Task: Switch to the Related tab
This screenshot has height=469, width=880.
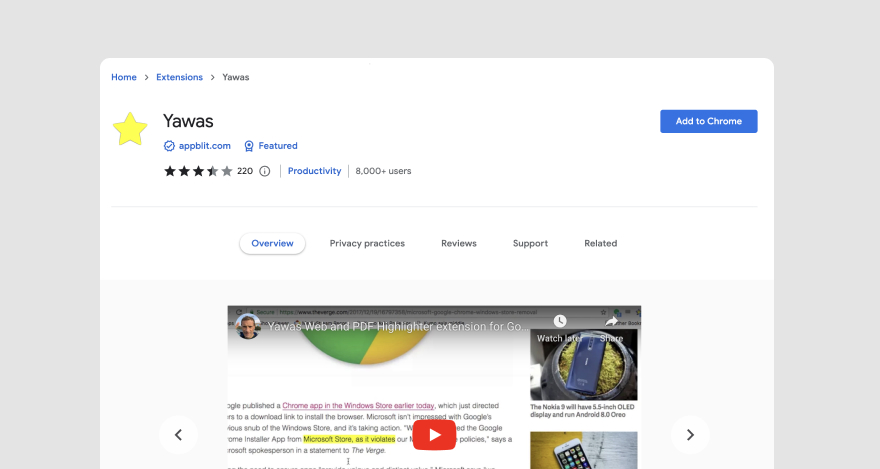Action: tap(601, 243)
